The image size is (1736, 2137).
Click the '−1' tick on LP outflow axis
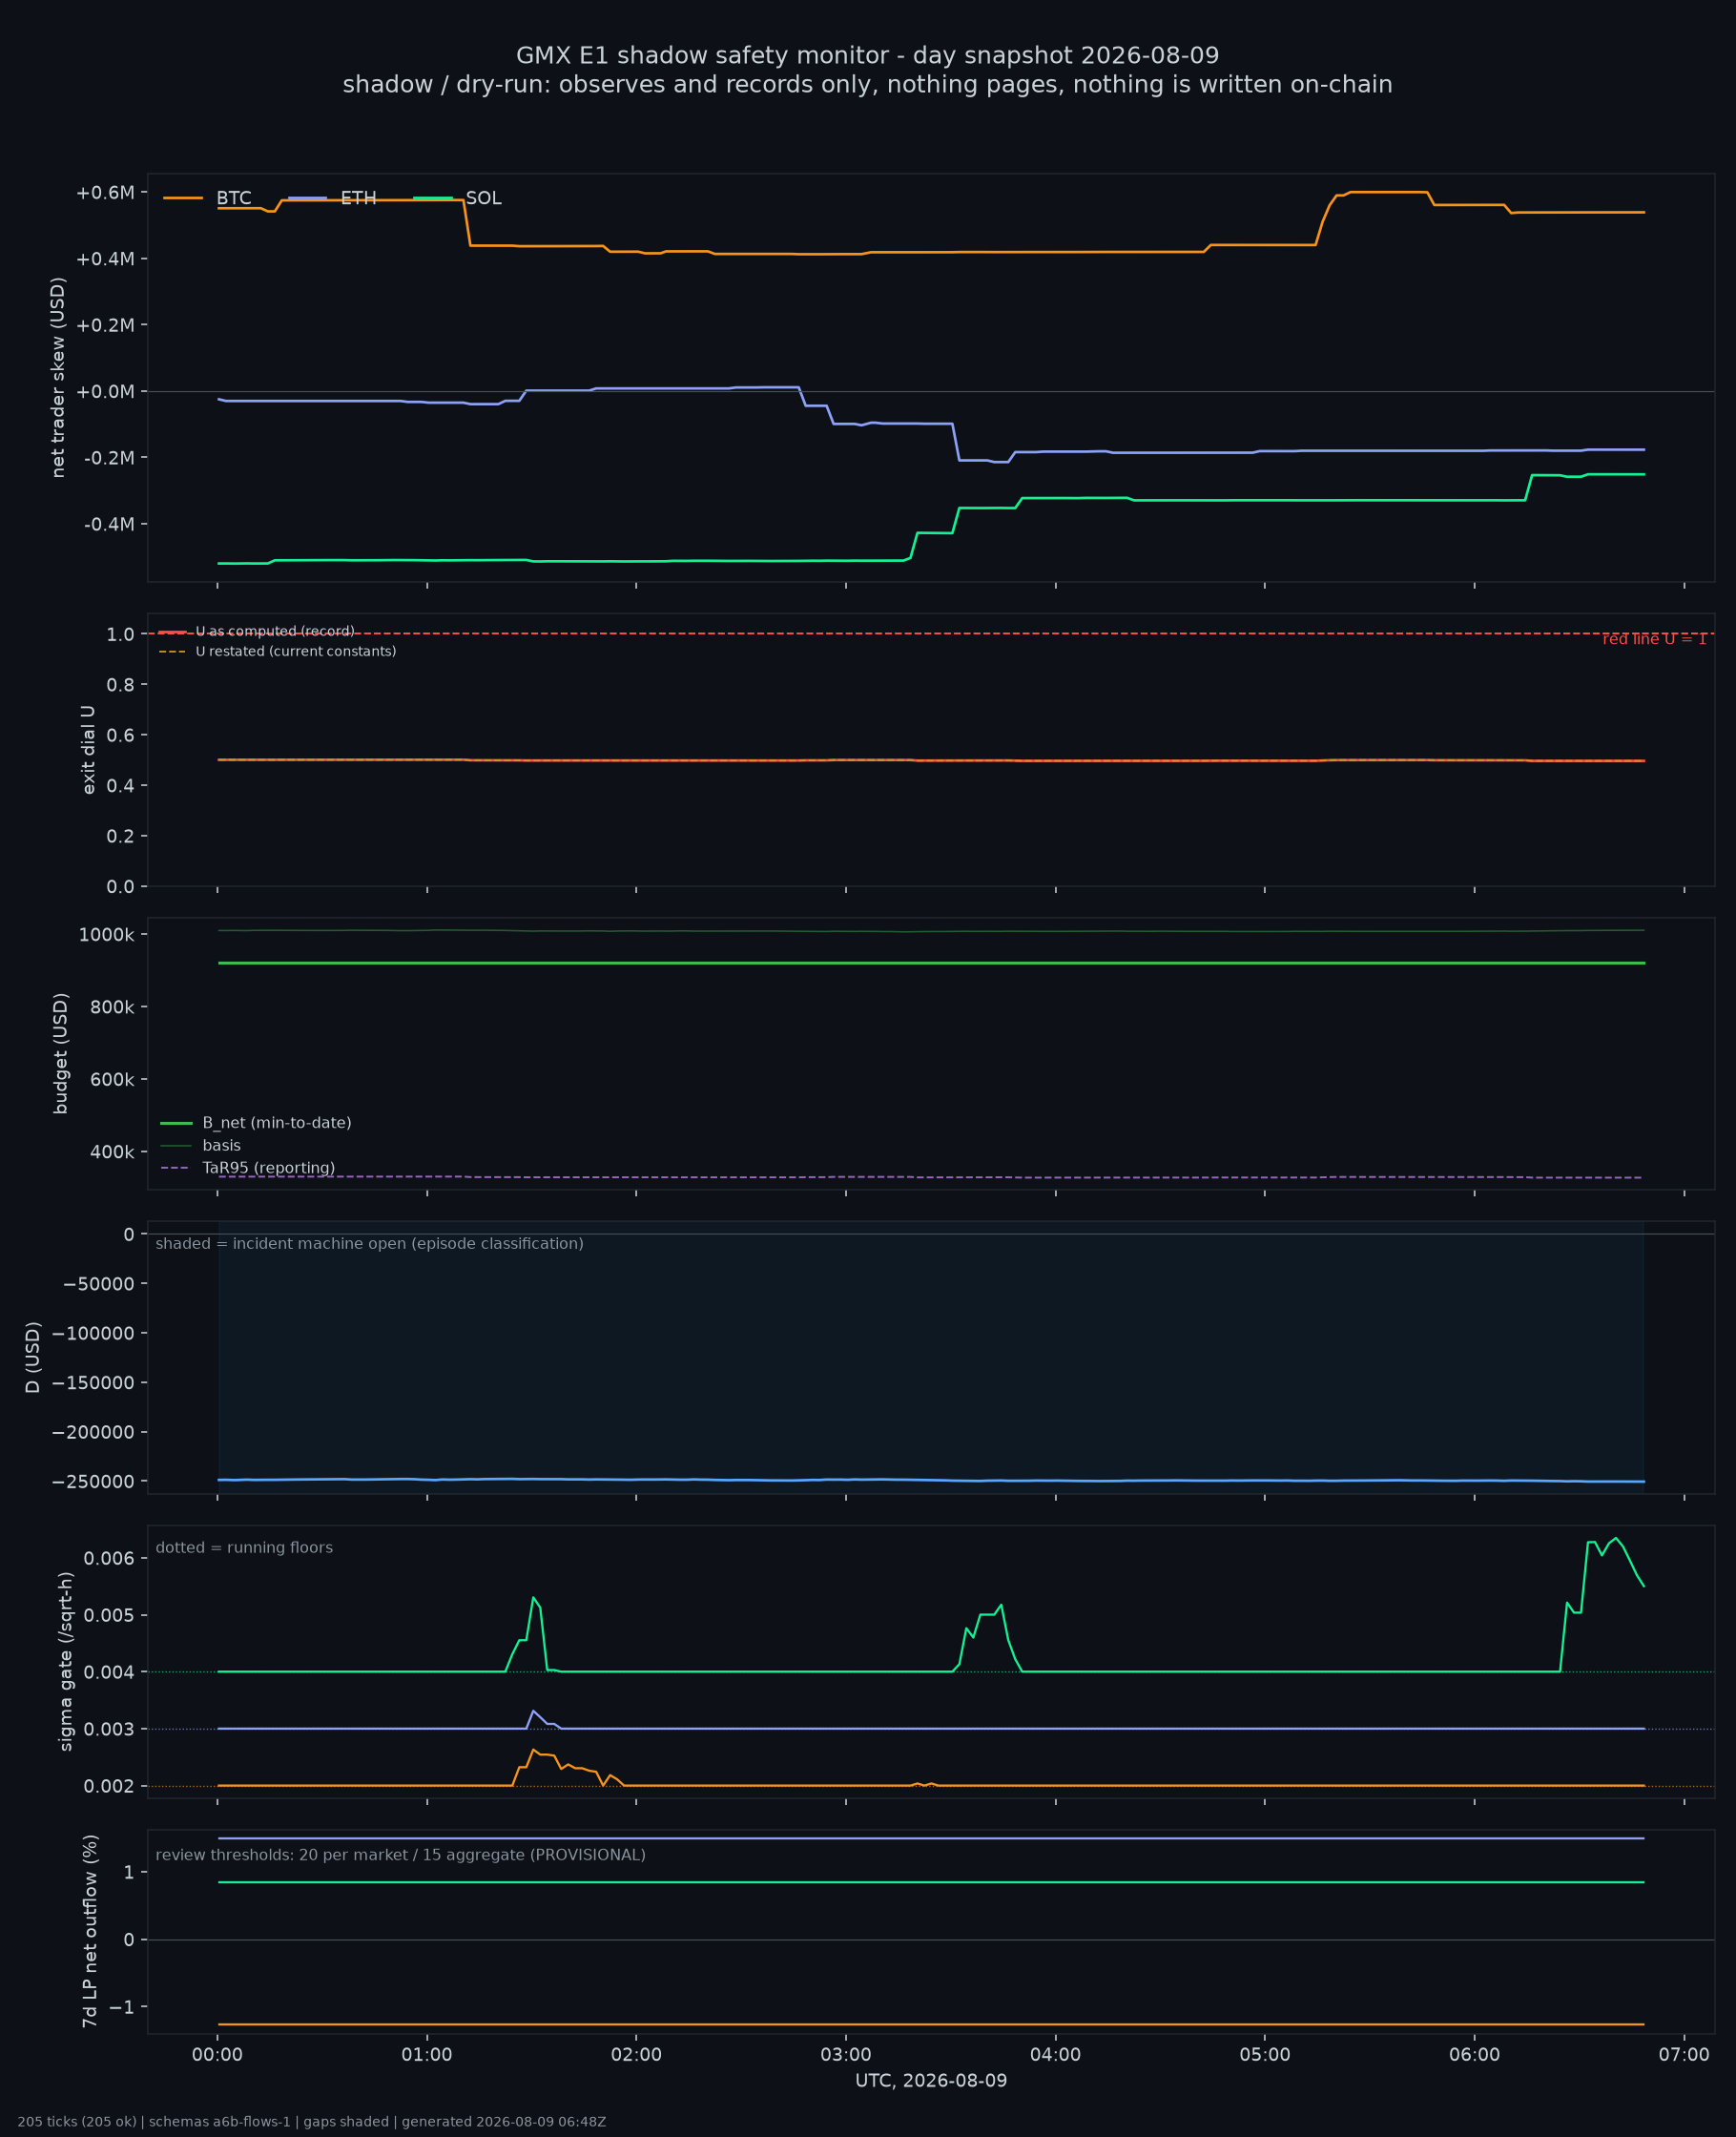122,2008
